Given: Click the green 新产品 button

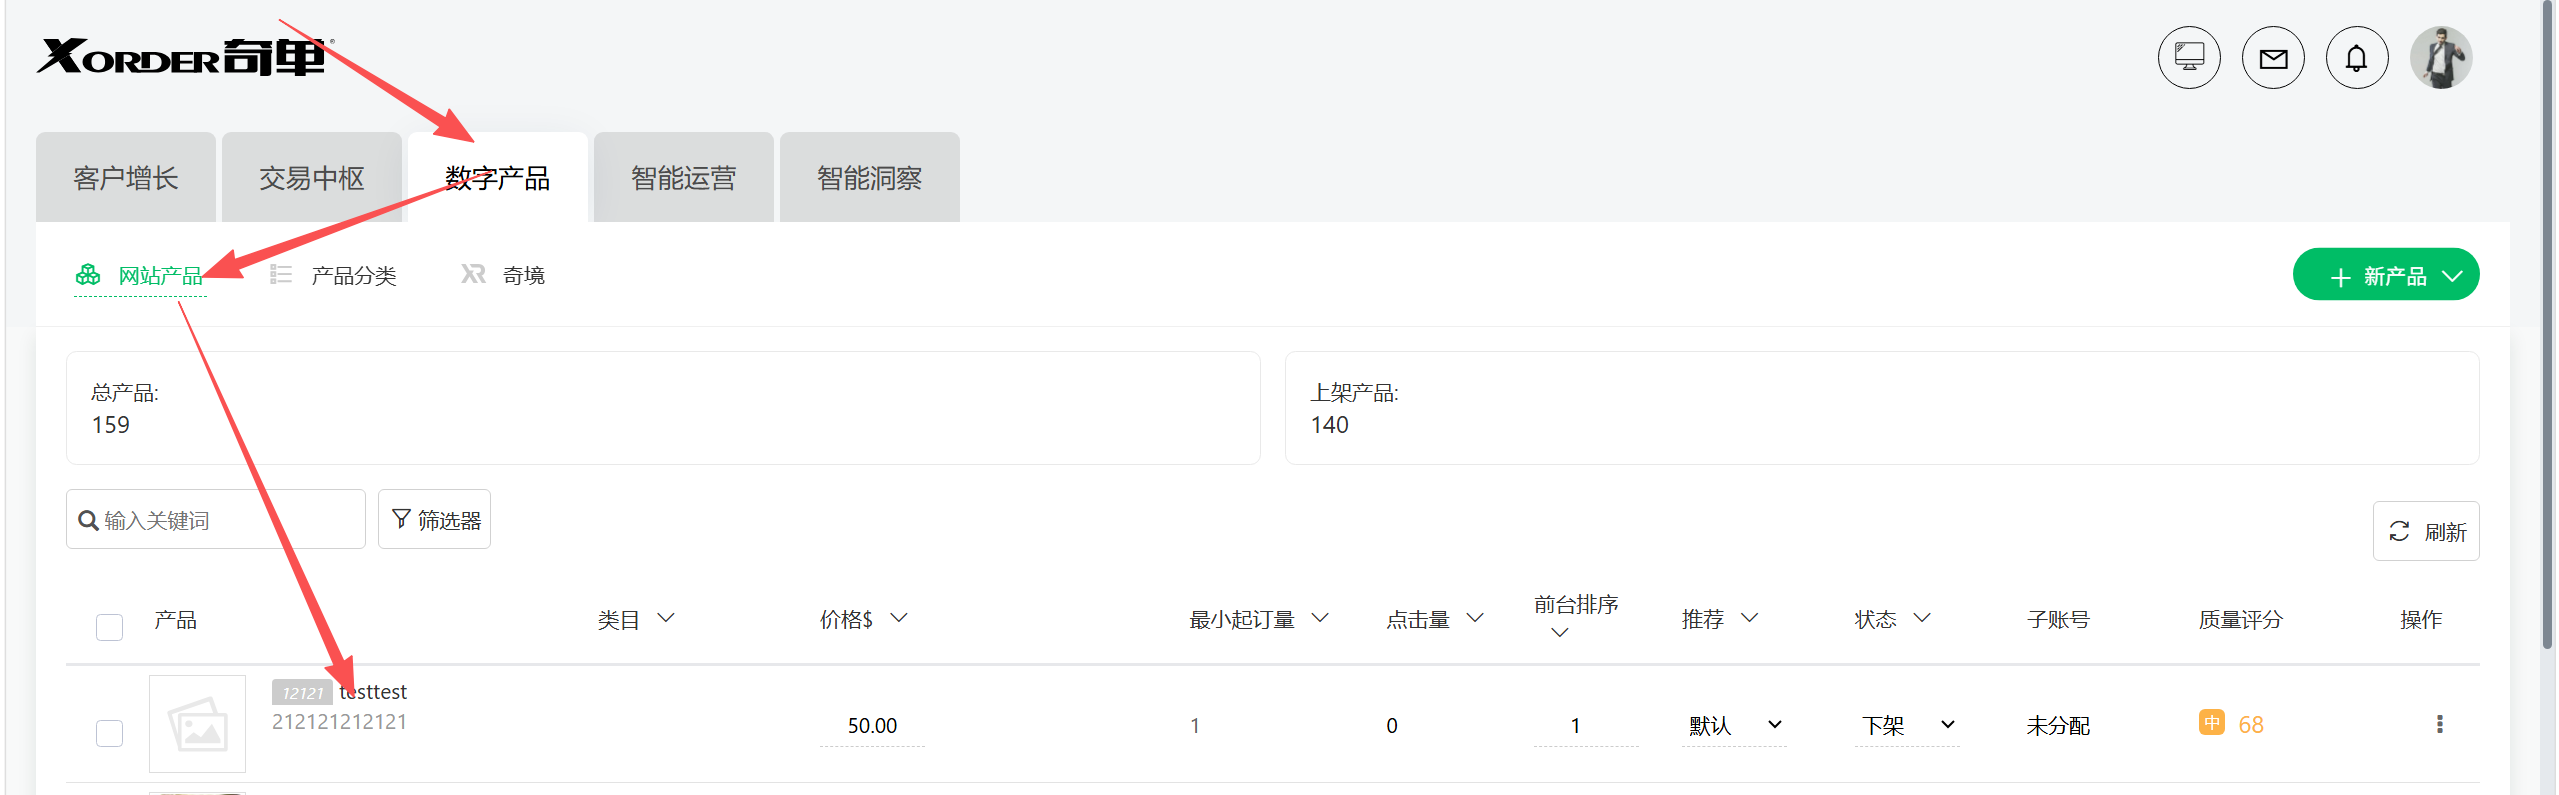Looking at the screenshot, I should (2385, 275).
